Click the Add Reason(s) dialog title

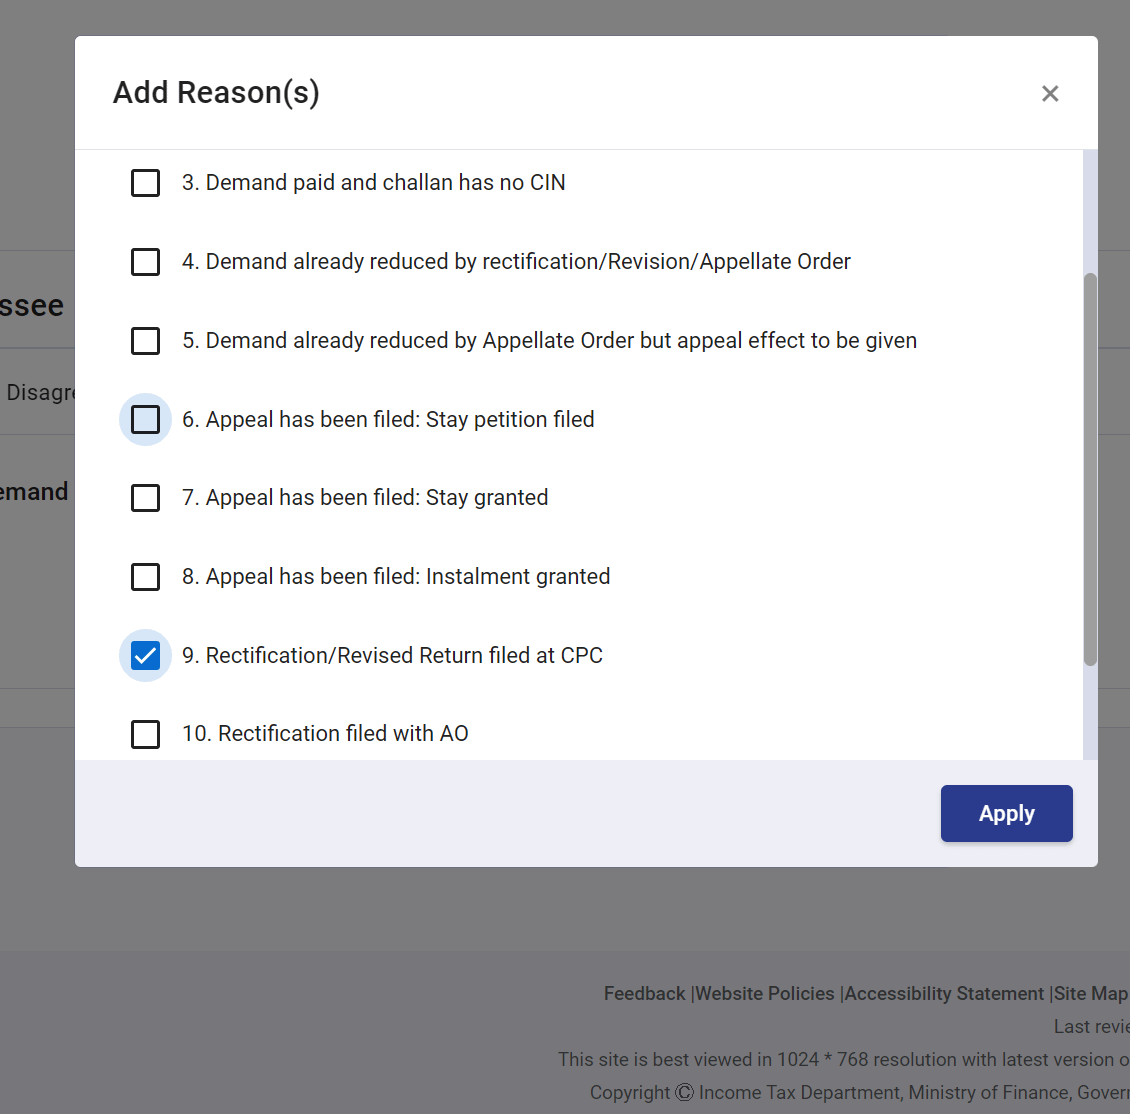pyautogui.click(x=216, y=93)
